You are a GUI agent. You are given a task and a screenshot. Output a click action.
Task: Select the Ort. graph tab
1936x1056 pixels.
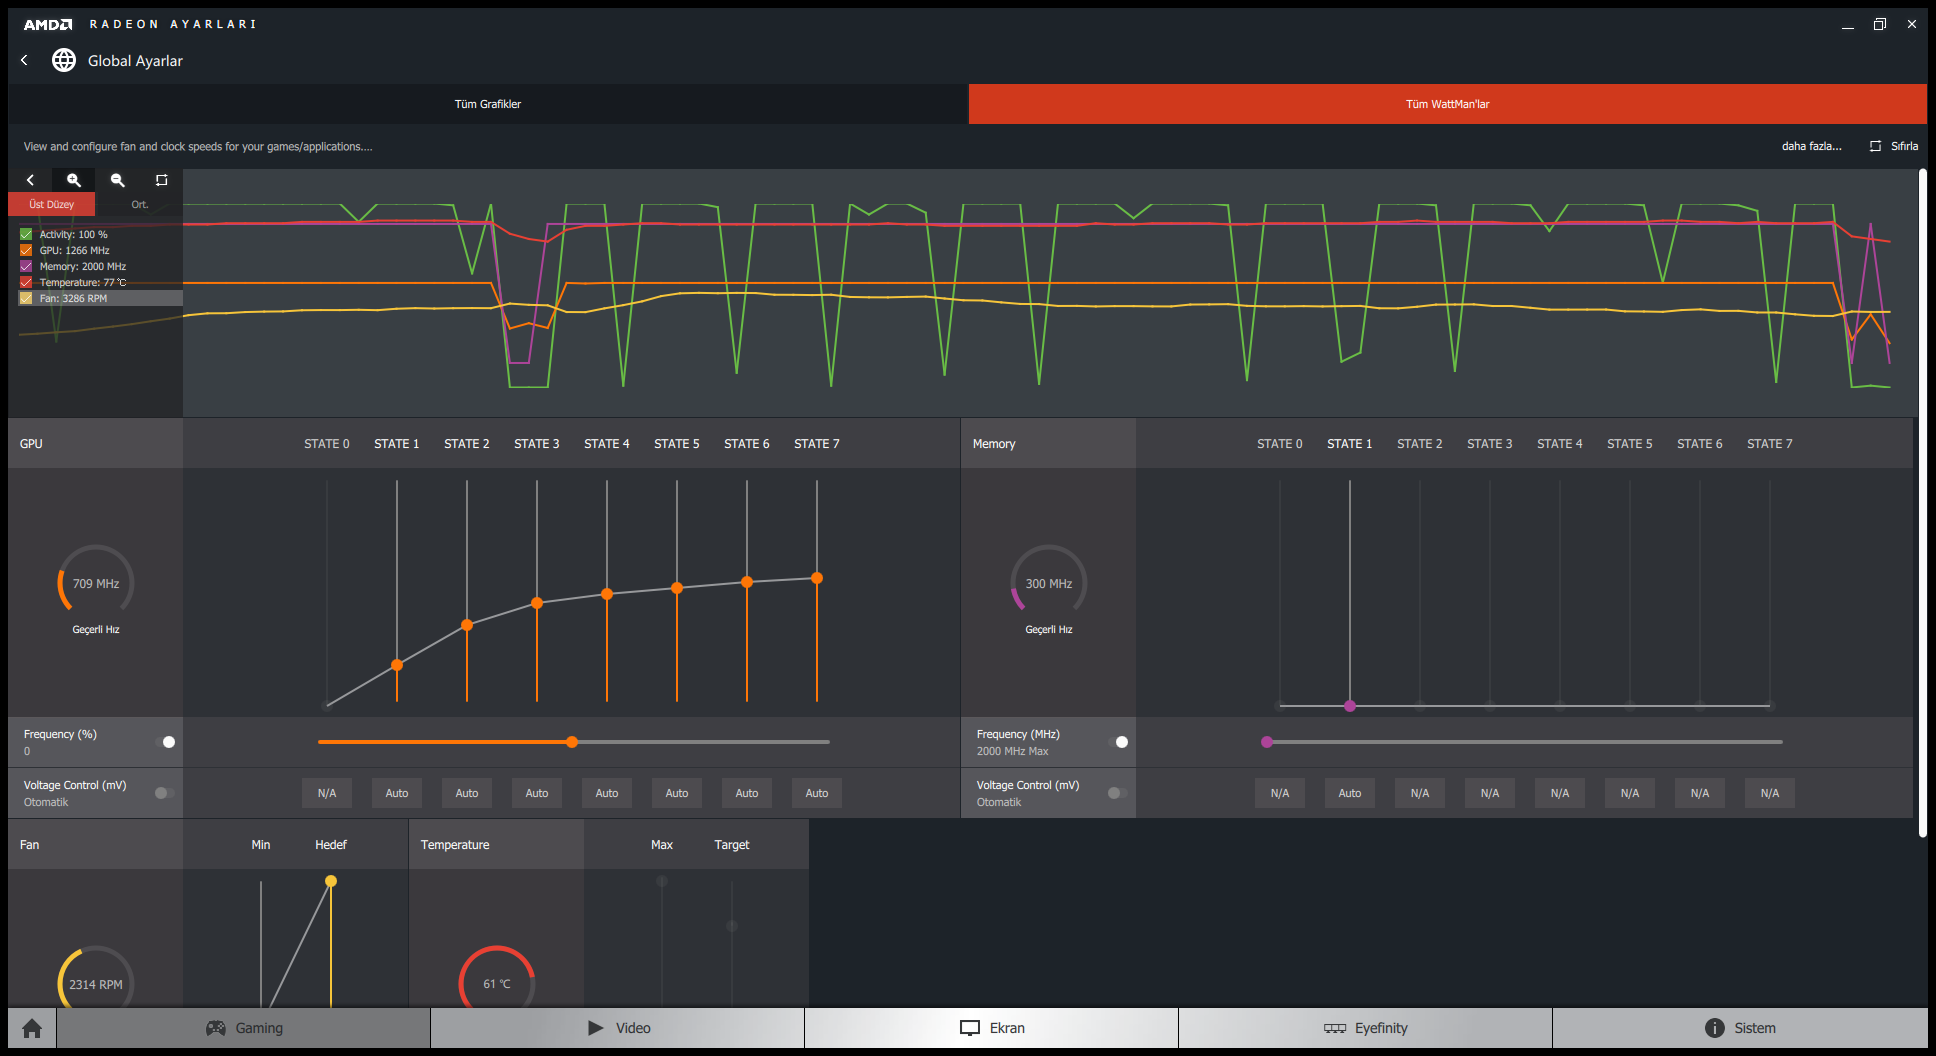(x=139, y=204)
